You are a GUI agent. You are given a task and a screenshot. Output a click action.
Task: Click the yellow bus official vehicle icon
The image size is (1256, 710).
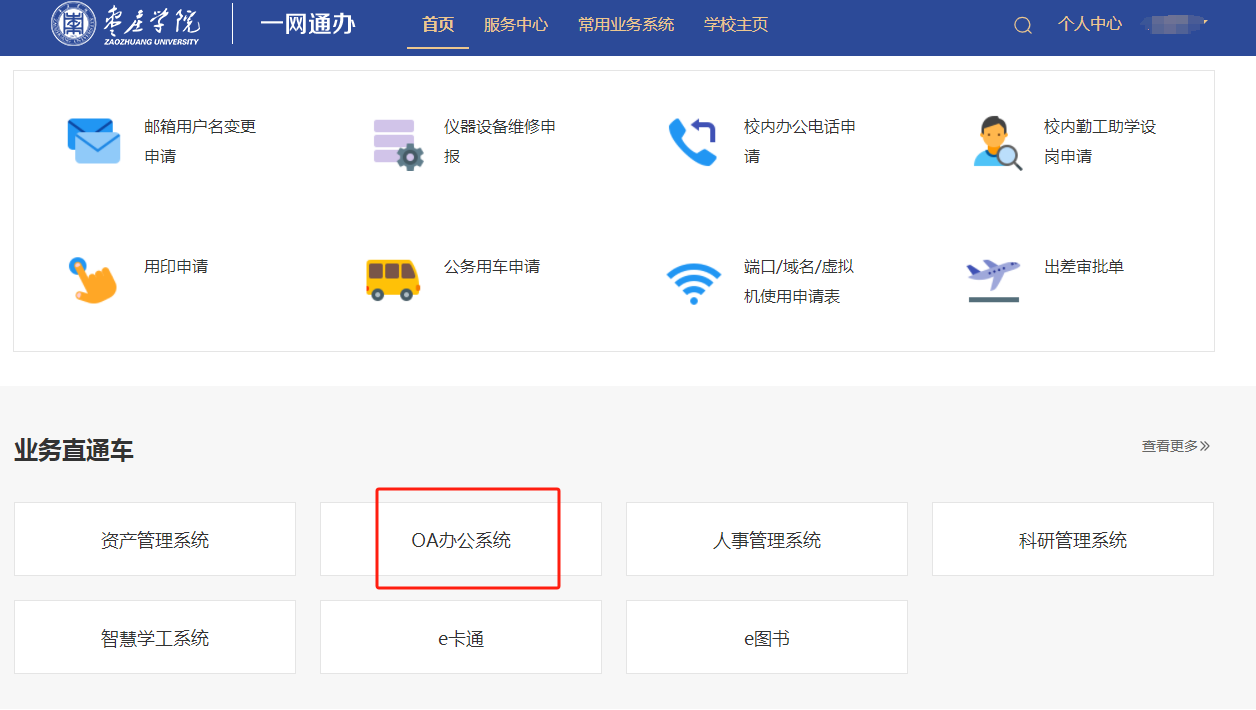(393, 280)
